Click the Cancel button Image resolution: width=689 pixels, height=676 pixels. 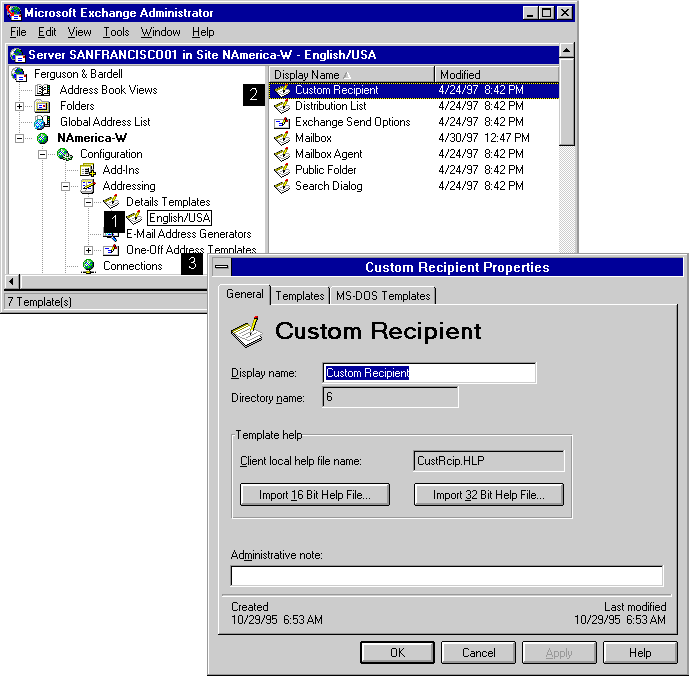point(479,653)
